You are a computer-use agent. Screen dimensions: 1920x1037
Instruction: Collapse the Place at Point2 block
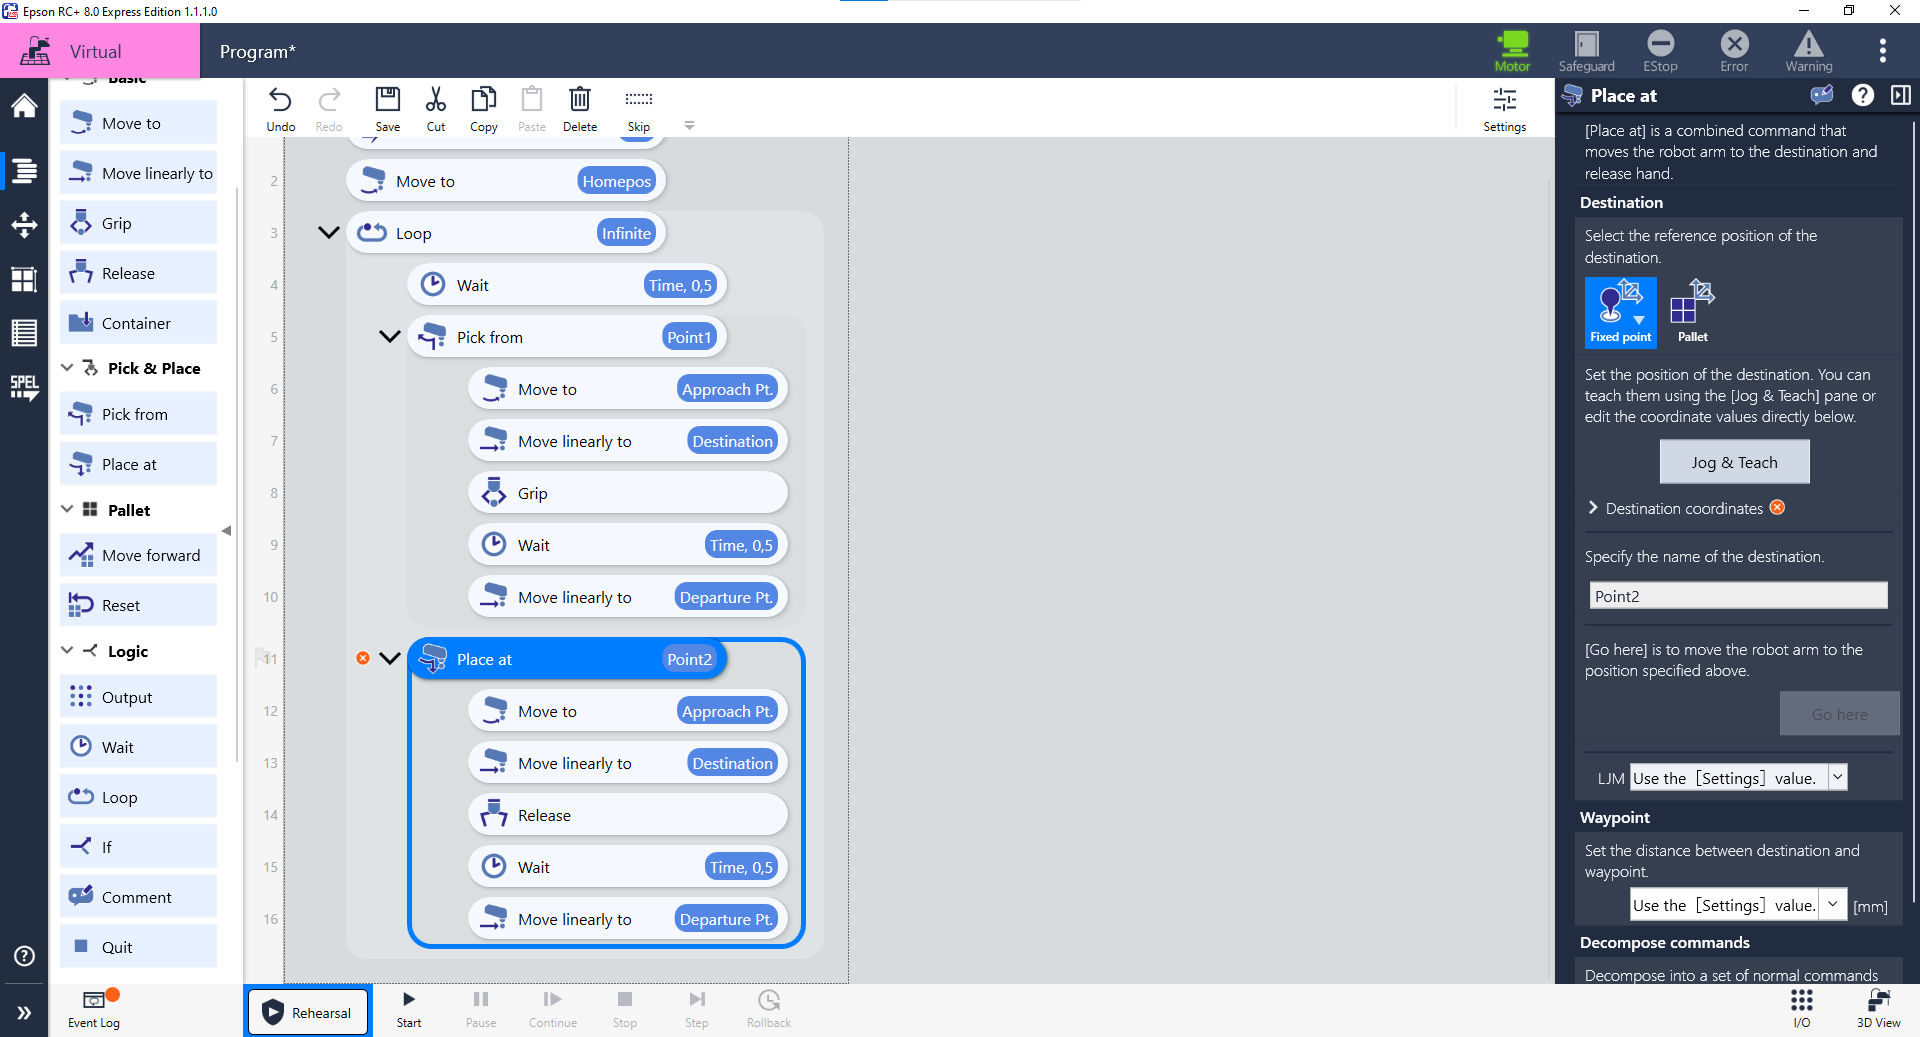[390, 659]
